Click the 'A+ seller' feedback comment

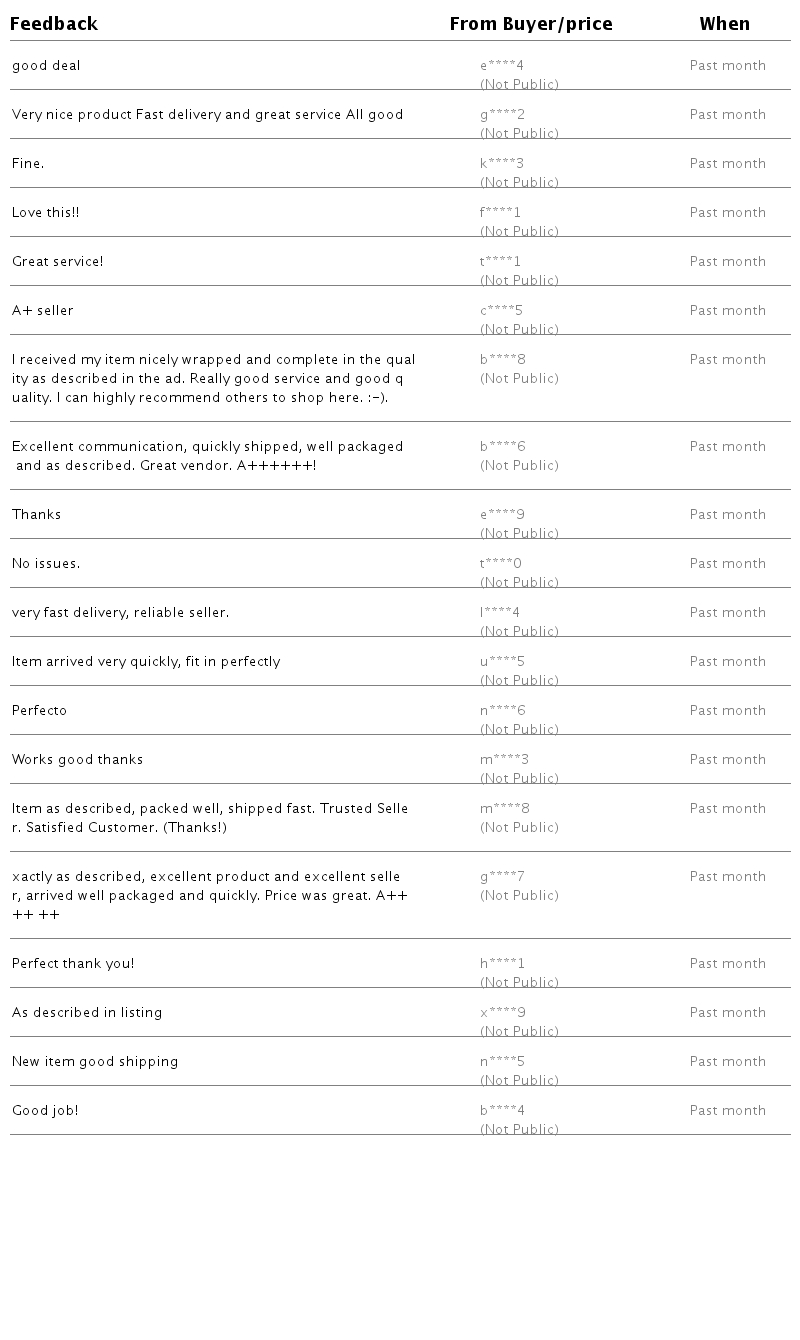point(43,311)
